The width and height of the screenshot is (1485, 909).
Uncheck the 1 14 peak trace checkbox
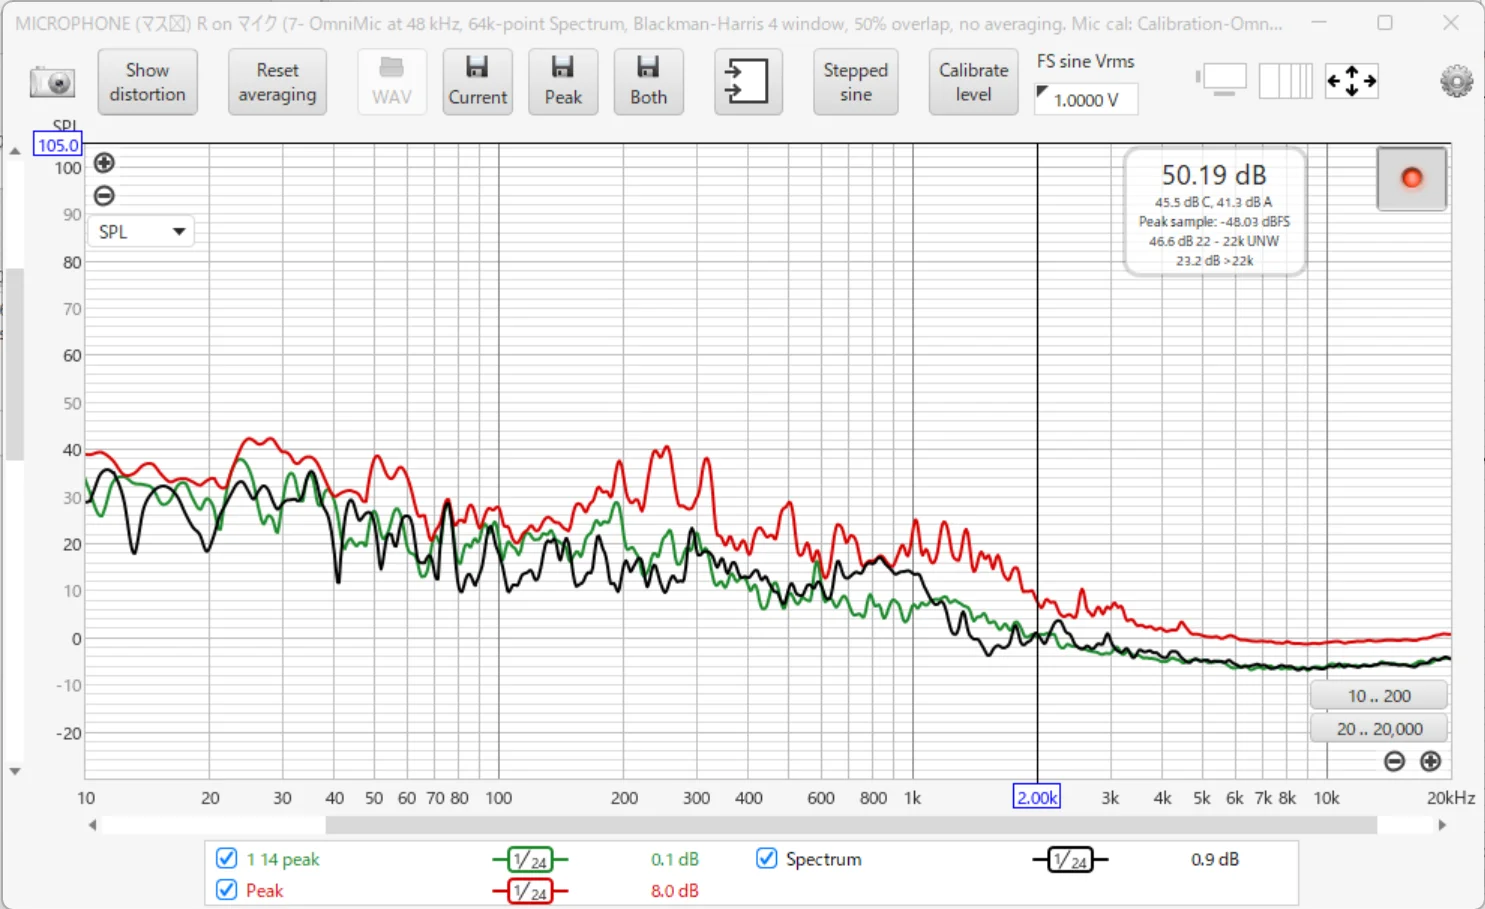(x=227, y=859)
